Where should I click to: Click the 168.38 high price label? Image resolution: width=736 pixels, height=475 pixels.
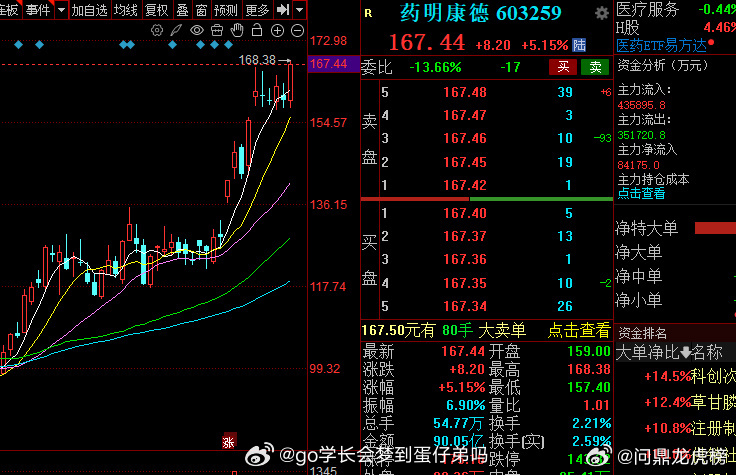[x=257, y=60]
